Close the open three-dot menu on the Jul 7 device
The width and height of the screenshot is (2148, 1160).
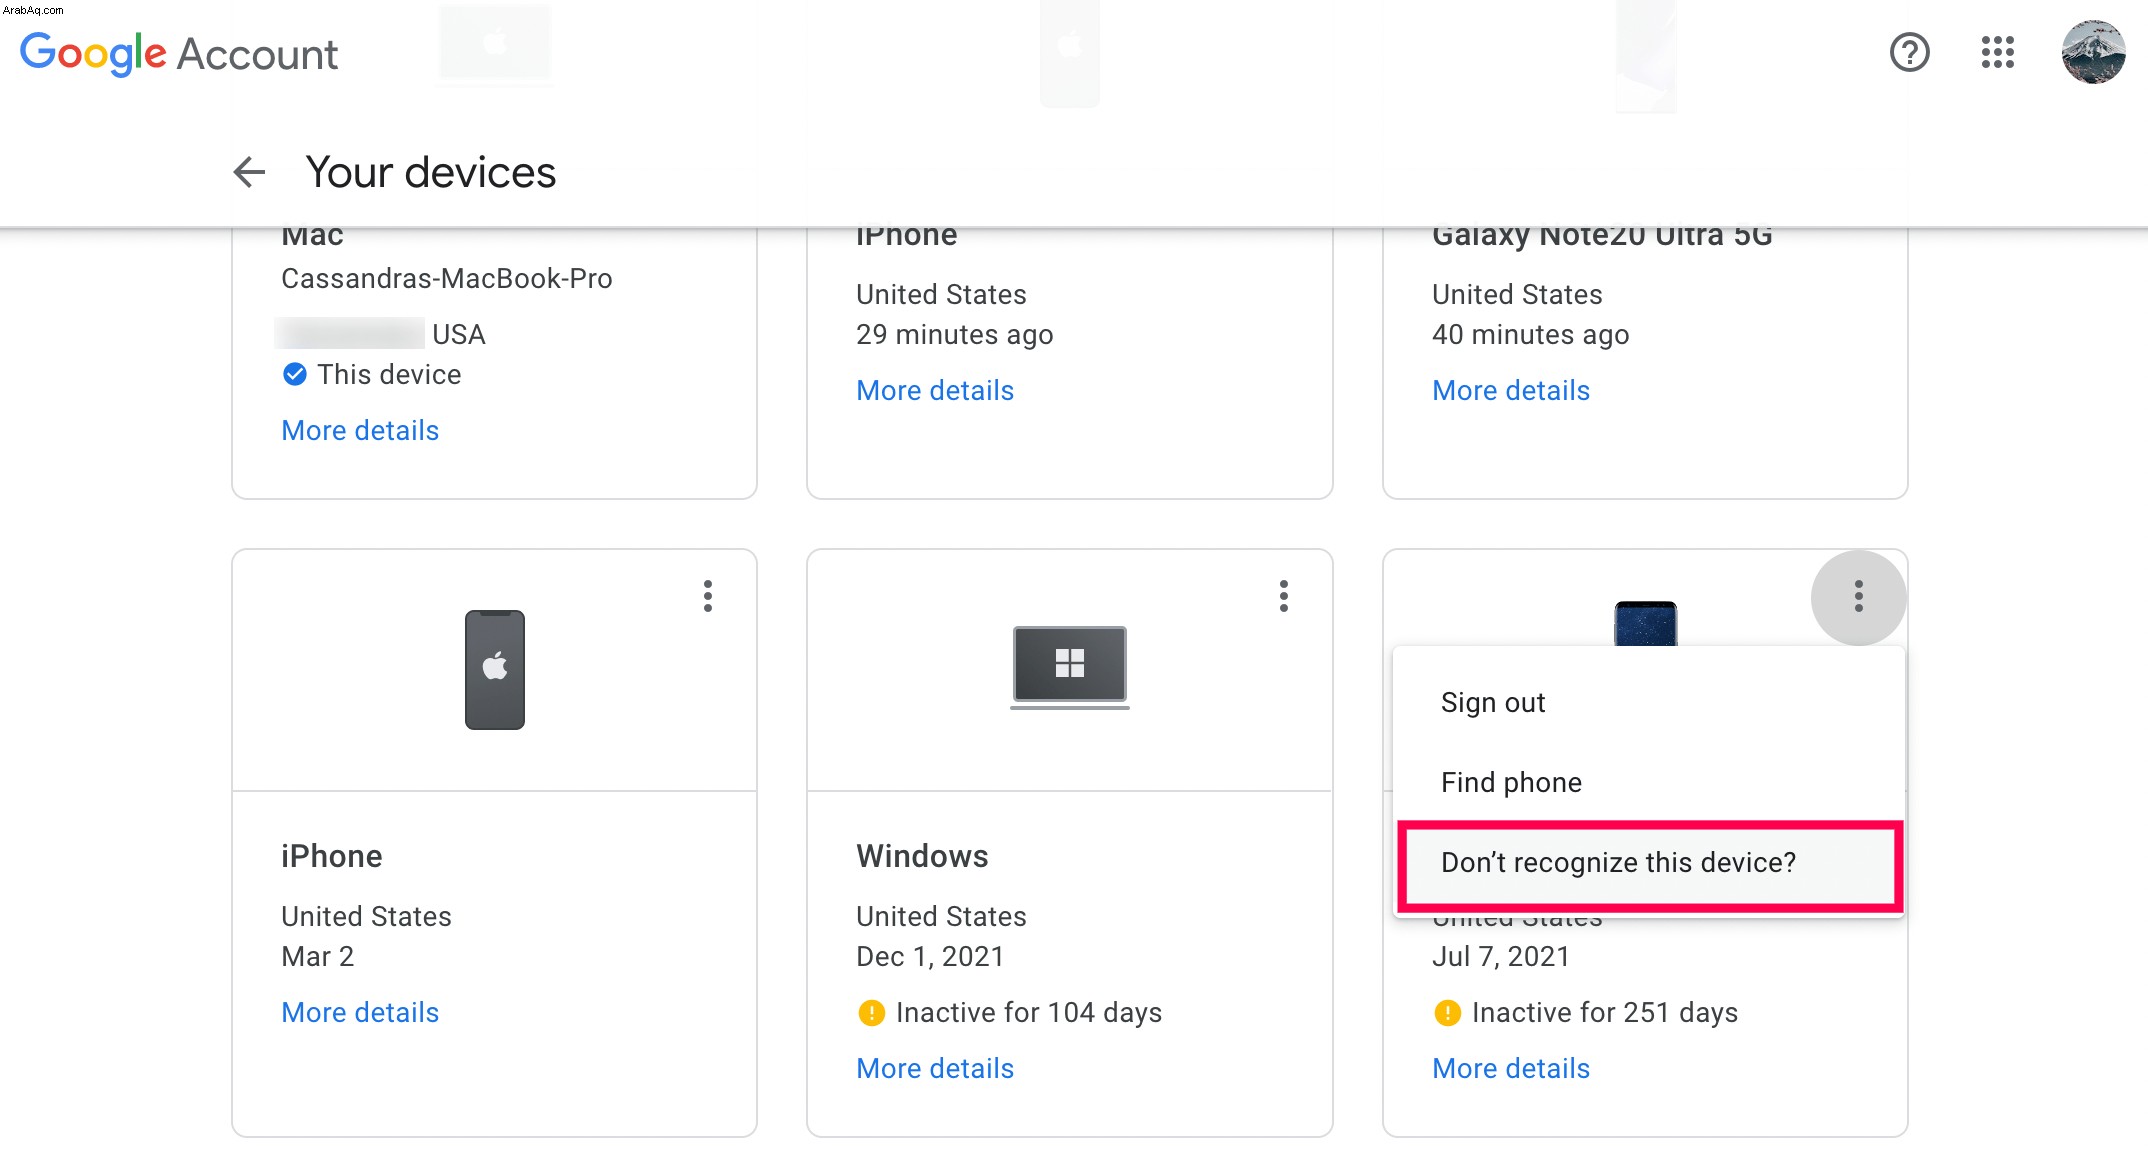tap(1858, 597)
